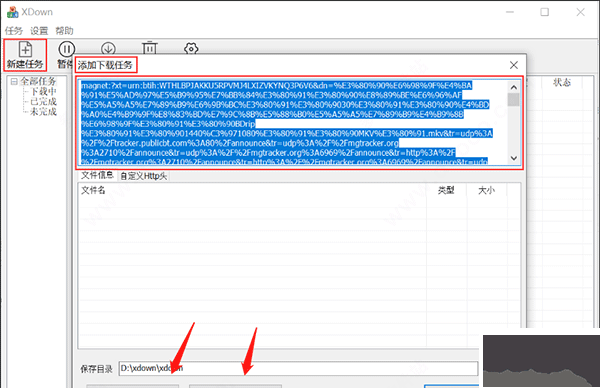Select 未完成 in the task tree

coord(43,111)
